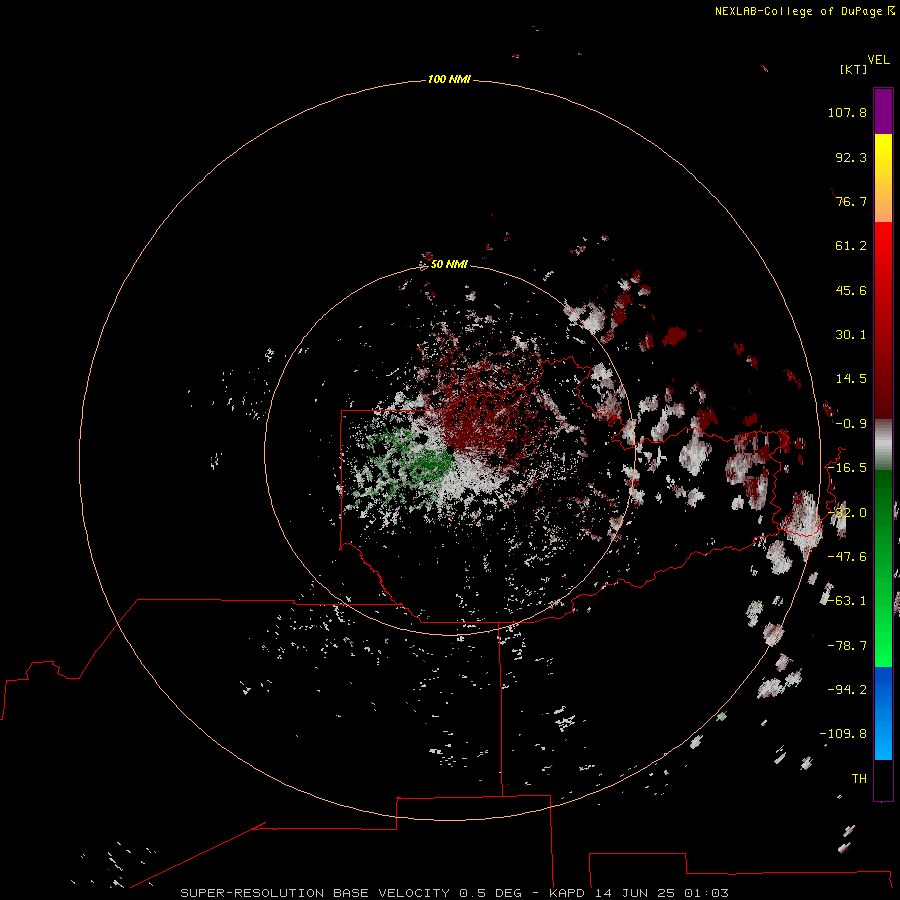Screen dimensions: 900x900
Task: Click the 14 JUN 25 01:03 timestamp
Action: pos(661,893)
